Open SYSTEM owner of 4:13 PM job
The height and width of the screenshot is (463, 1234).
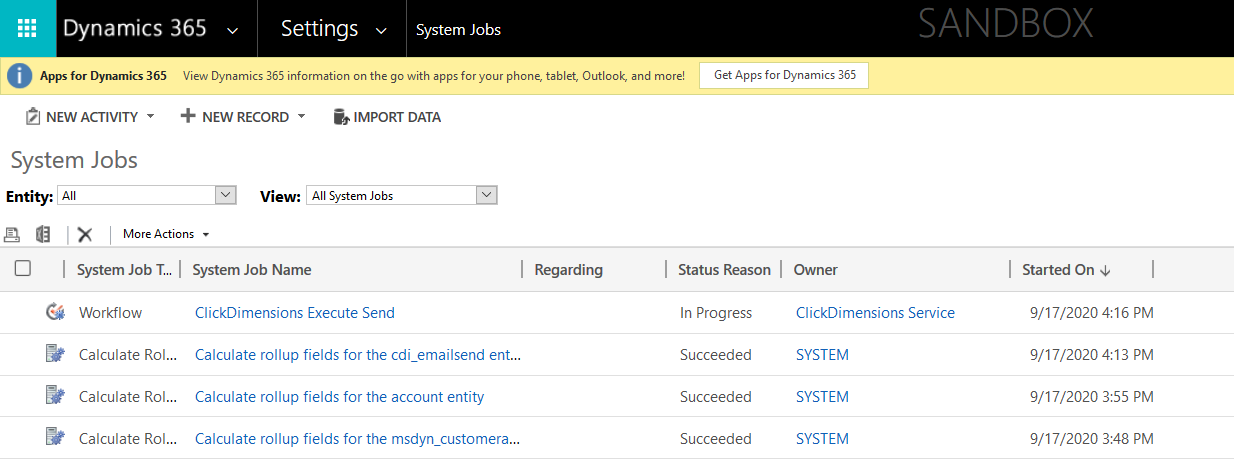click(x=822, y=355)
